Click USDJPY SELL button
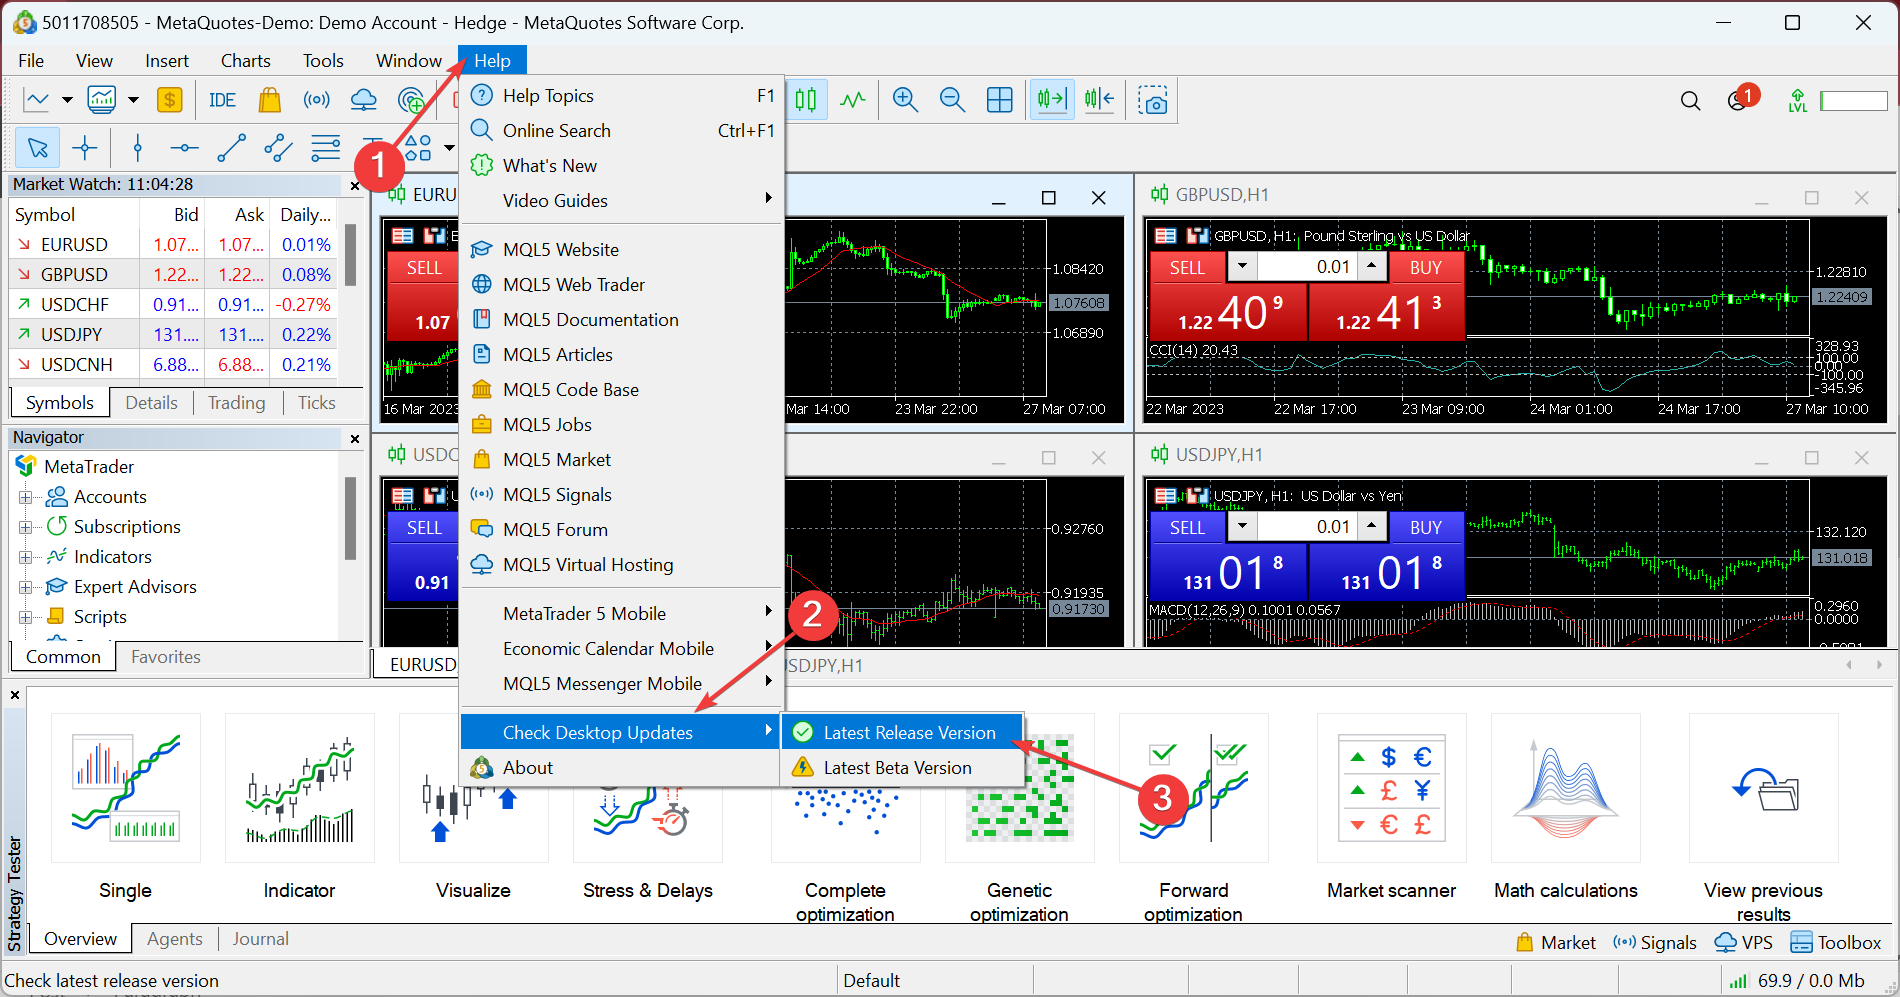The image size is (1900, 997). click(x=1187, y=527)
